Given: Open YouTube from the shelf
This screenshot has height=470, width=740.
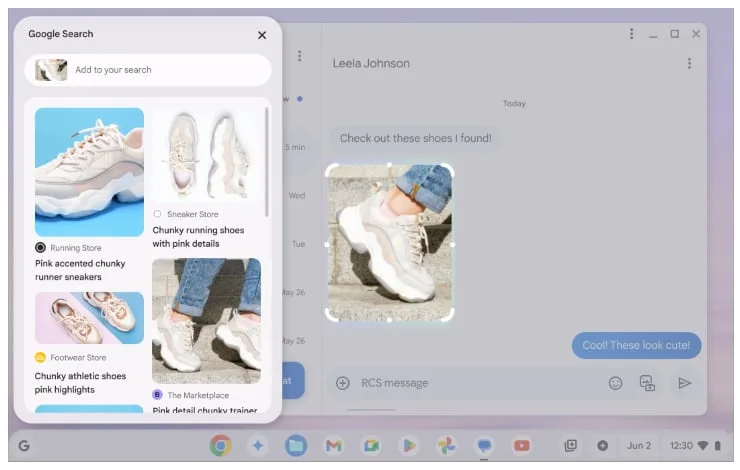Looking at the screenshot, I should pyautogui.click(x=521, y=445).
